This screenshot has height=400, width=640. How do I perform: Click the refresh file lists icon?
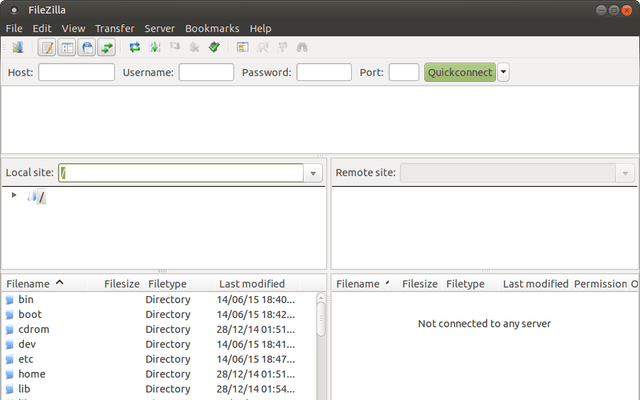click(x=135, y=47)
